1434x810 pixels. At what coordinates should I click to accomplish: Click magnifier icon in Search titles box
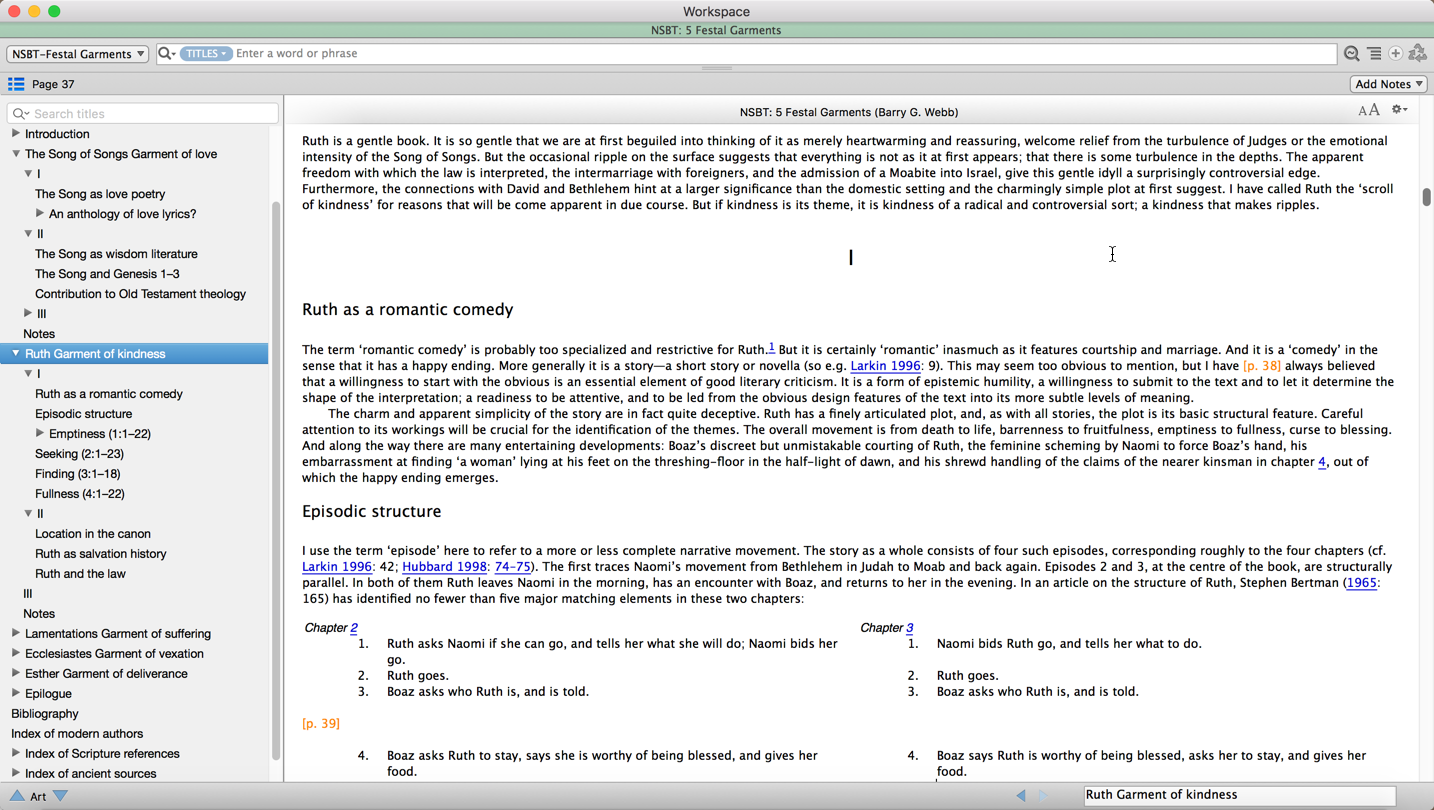click(x=20, y=114)
